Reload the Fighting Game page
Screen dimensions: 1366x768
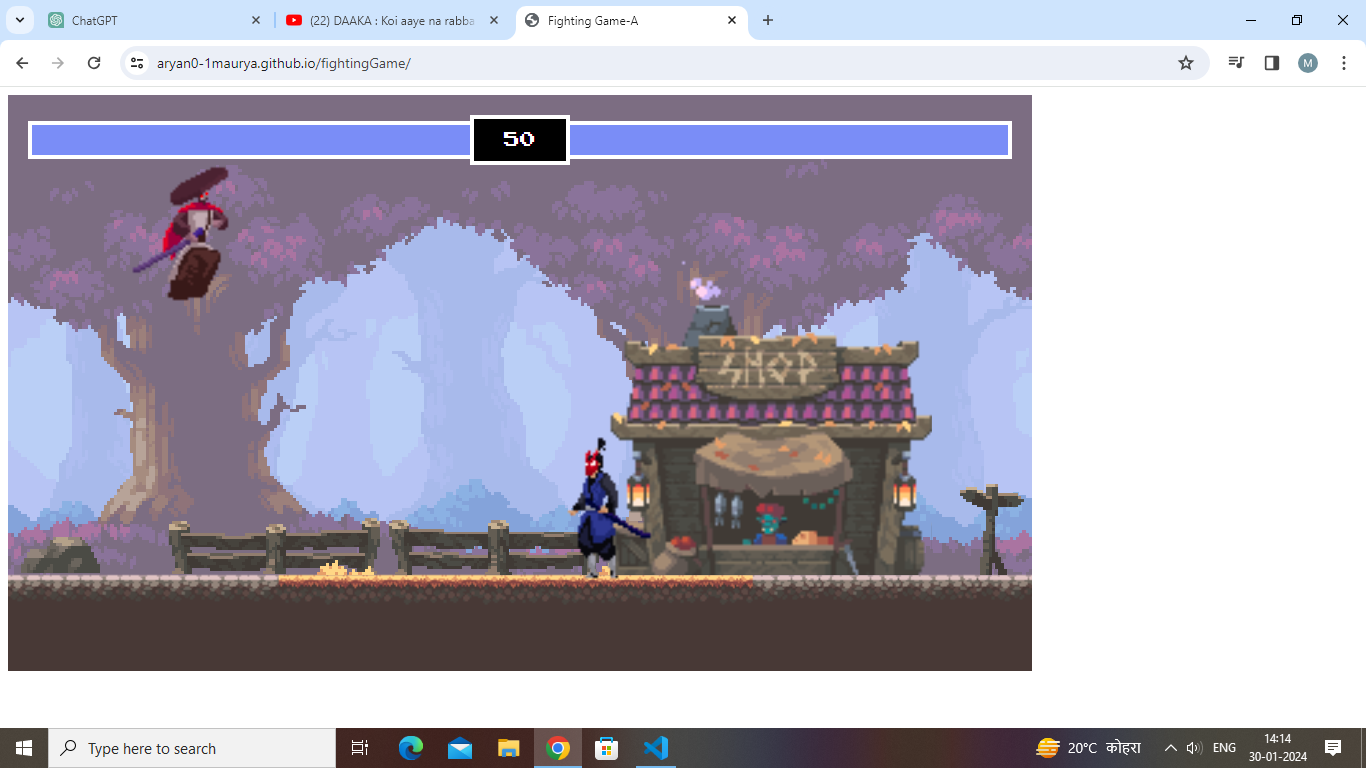(94, 62)
